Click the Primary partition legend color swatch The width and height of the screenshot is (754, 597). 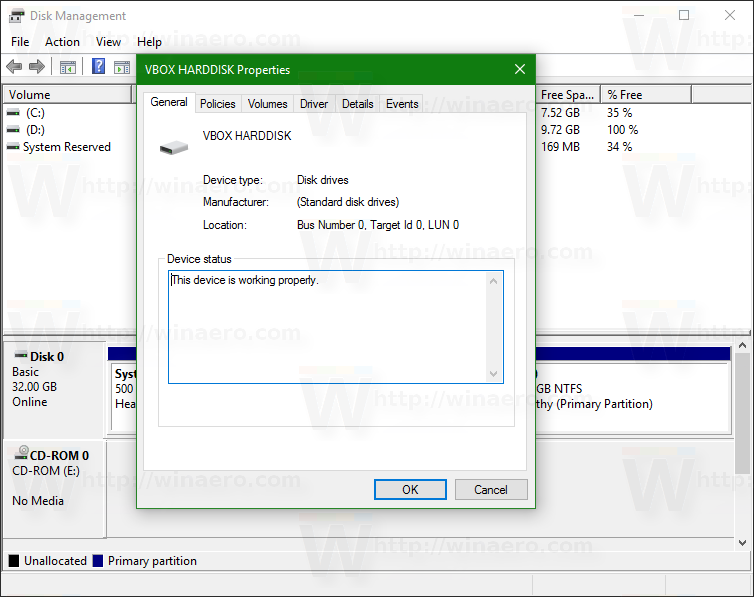pyautogui.click(x=98, y=561)
